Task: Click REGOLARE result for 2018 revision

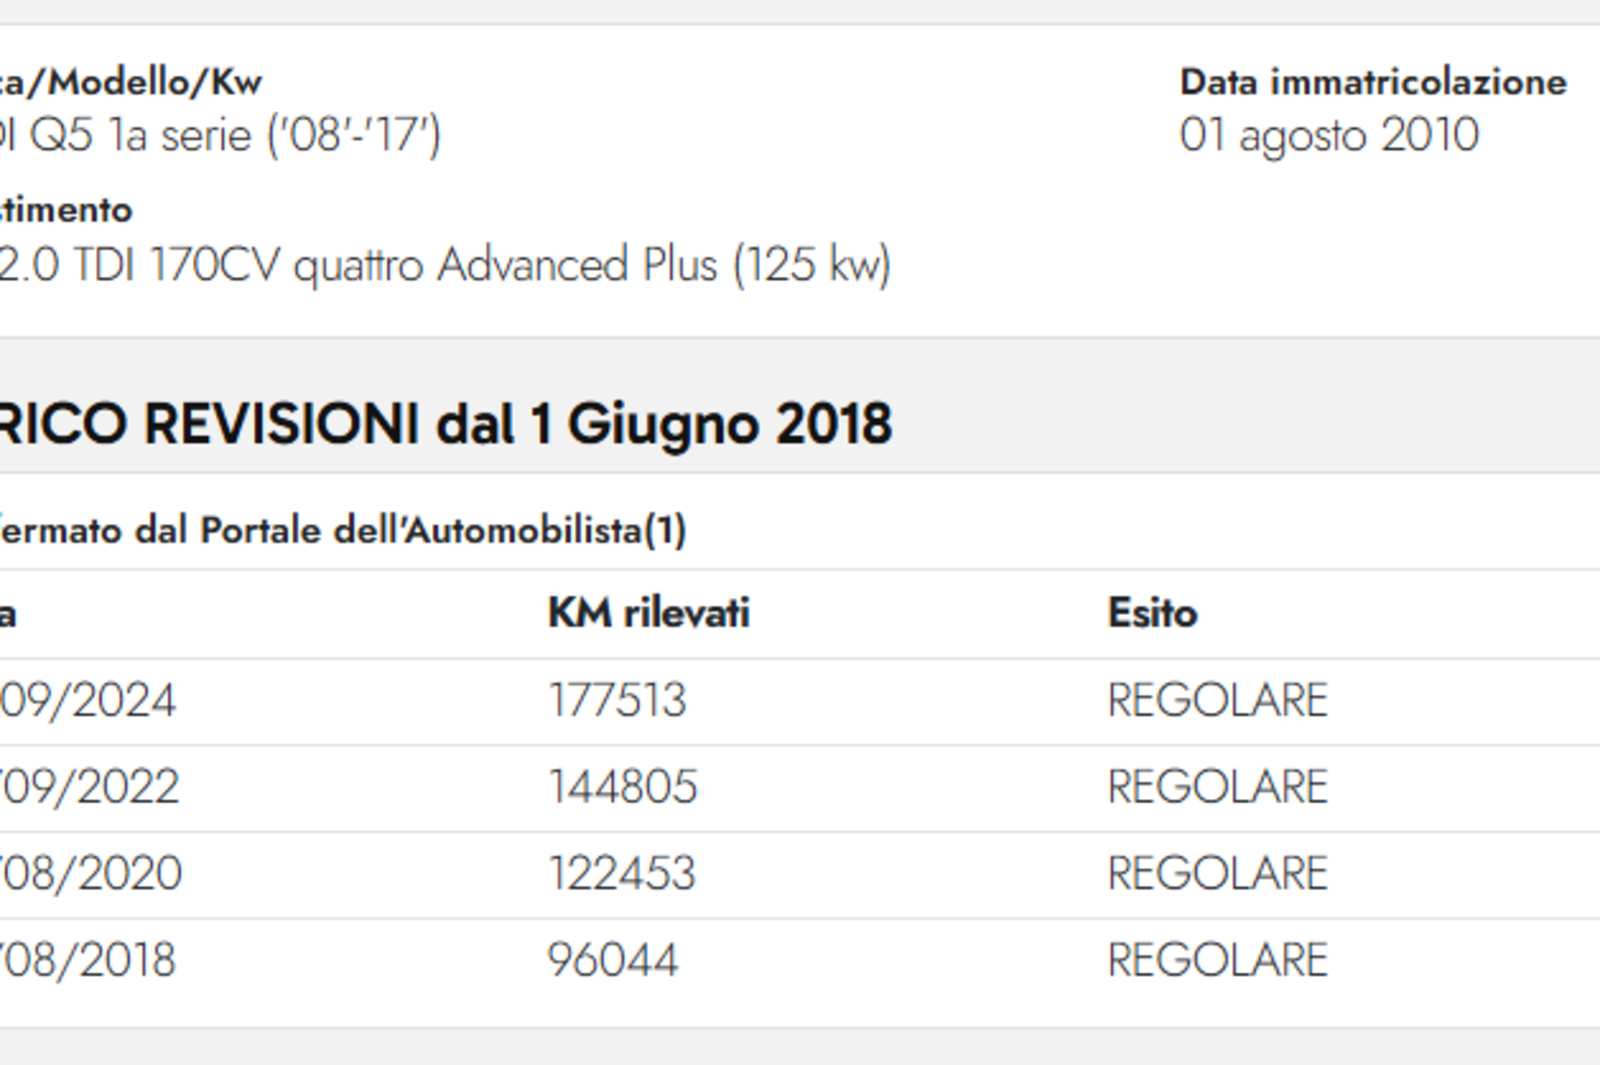Action: pyautogui.click(x=1217, y=960)
